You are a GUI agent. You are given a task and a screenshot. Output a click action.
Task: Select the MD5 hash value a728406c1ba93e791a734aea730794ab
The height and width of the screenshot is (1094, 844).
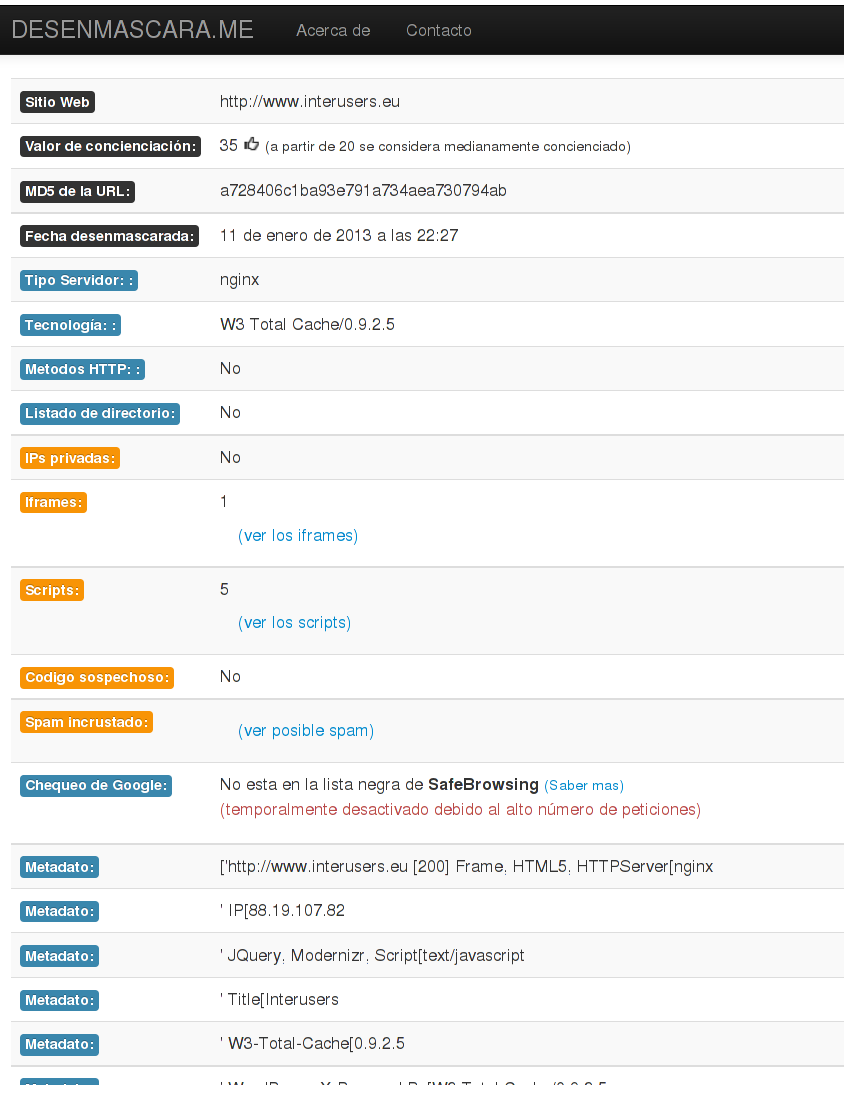(363, 190)
